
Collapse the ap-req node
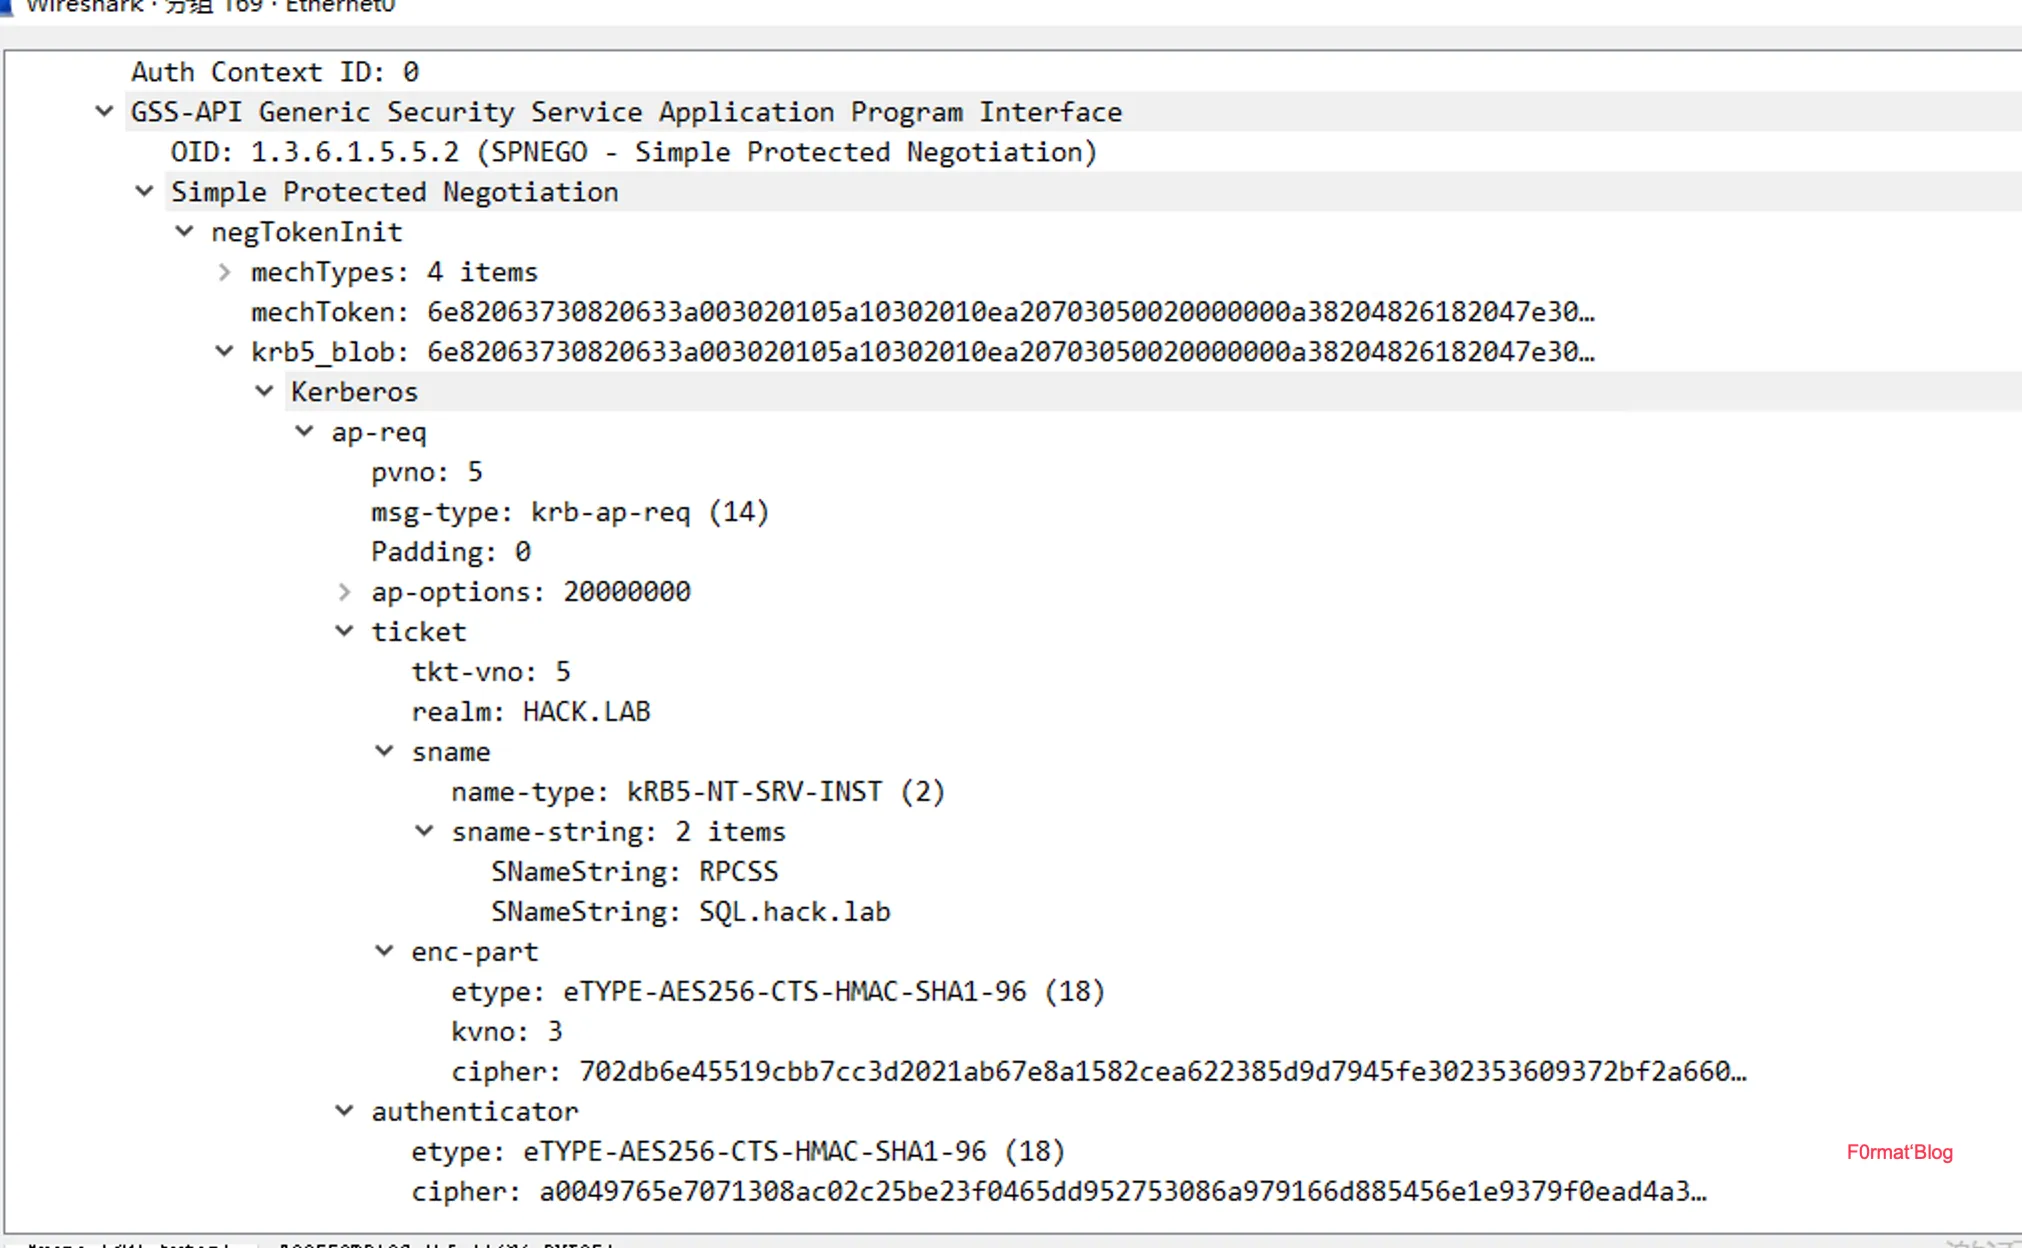click(x=304, y=432)
